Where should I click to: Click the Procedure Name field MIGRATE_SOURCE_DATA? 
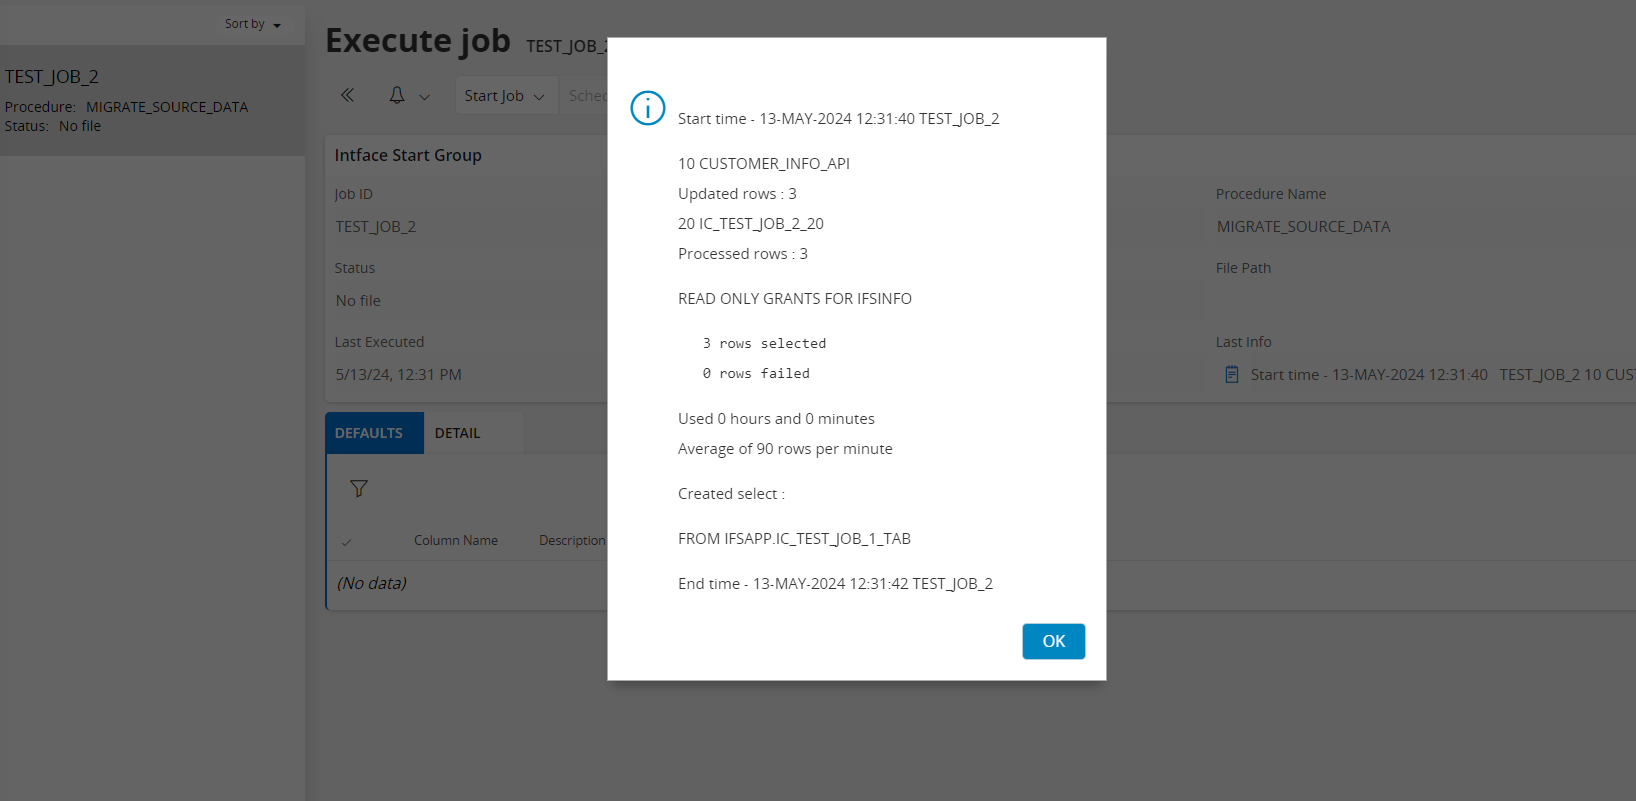pos(1303,227)
